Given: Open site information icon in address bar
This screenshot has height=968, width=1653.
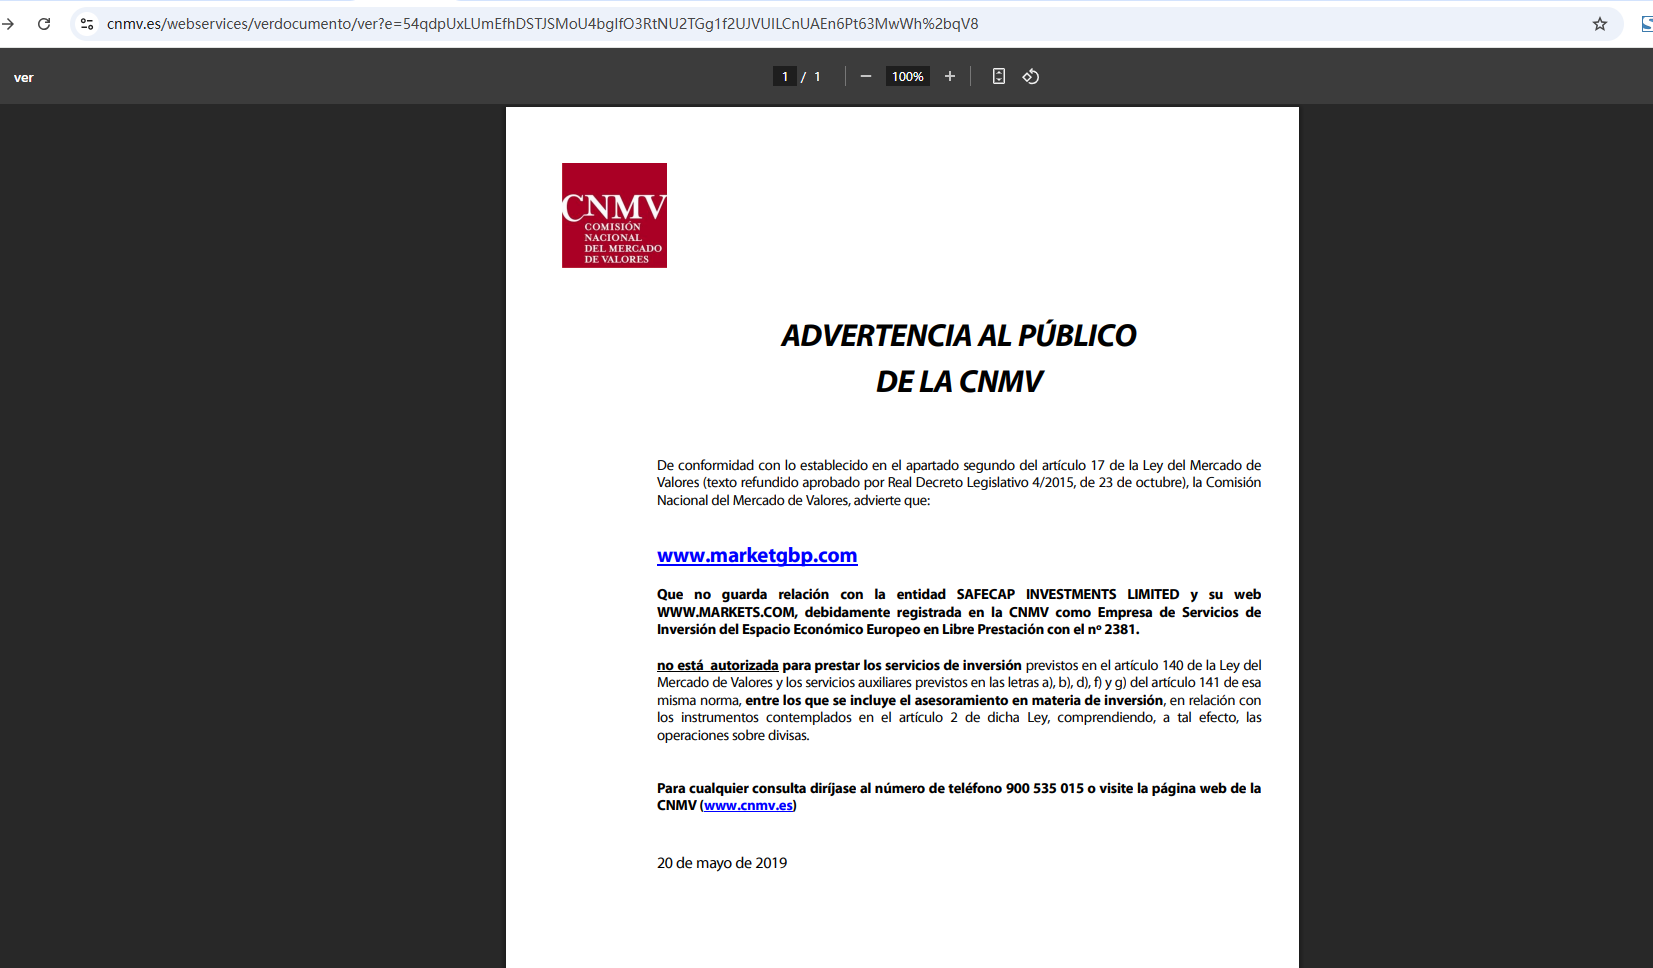Looking at the screenshot, I should point(87,24).
